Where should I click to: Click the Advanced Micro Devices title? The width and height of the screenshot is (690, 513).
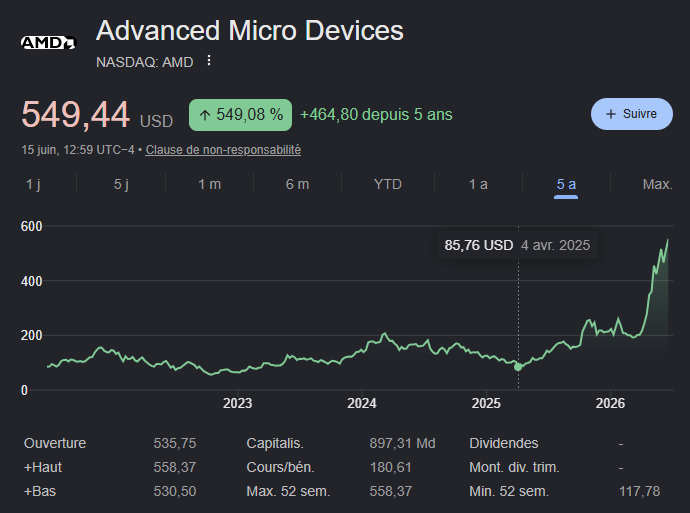(250, 30)
